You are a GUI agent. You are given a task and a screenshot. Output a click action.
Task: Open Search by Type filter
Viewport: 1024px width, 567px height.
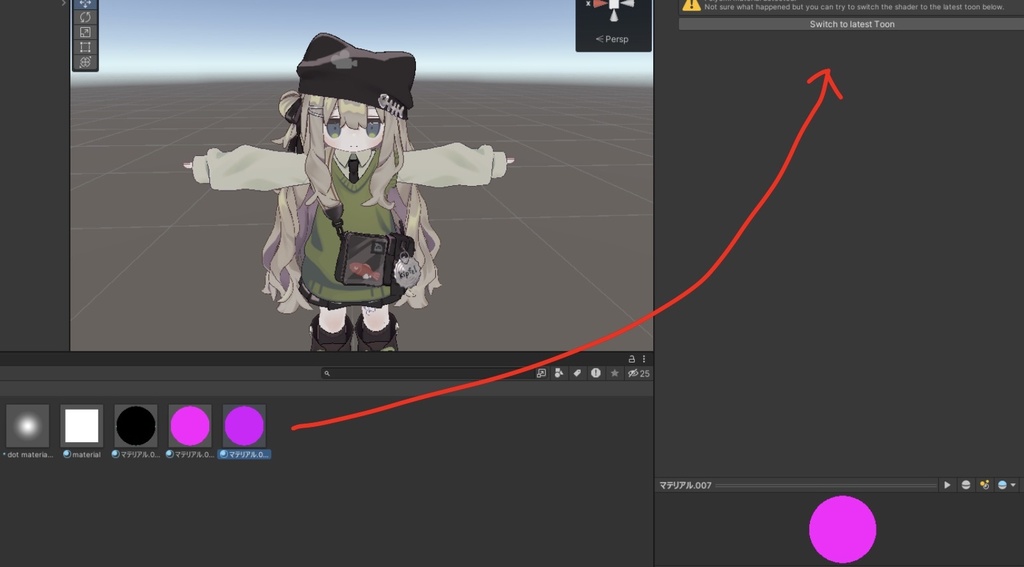pyautogui.click(x=559, y=373)
